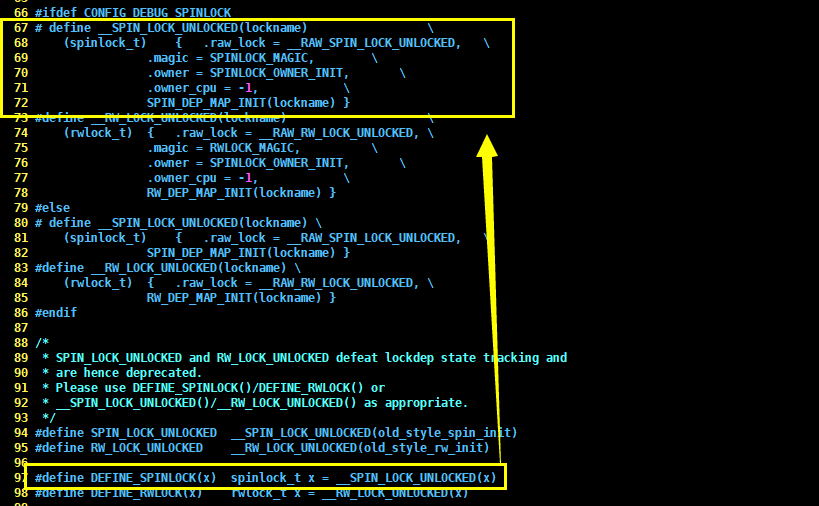Place cursor on #else at line 79
This screenshot has height=506, width=819.
pos(52,208)
